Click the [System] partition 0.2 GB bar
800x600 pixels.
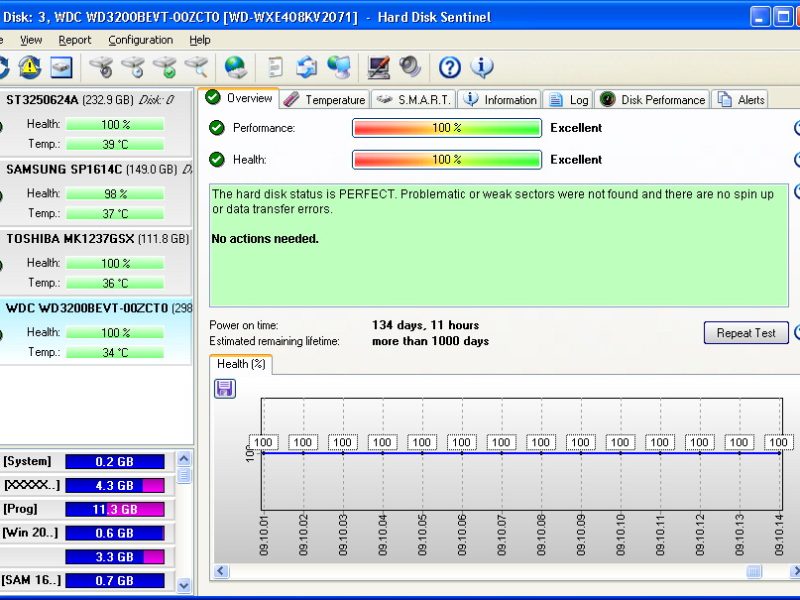tap(115, 462)
